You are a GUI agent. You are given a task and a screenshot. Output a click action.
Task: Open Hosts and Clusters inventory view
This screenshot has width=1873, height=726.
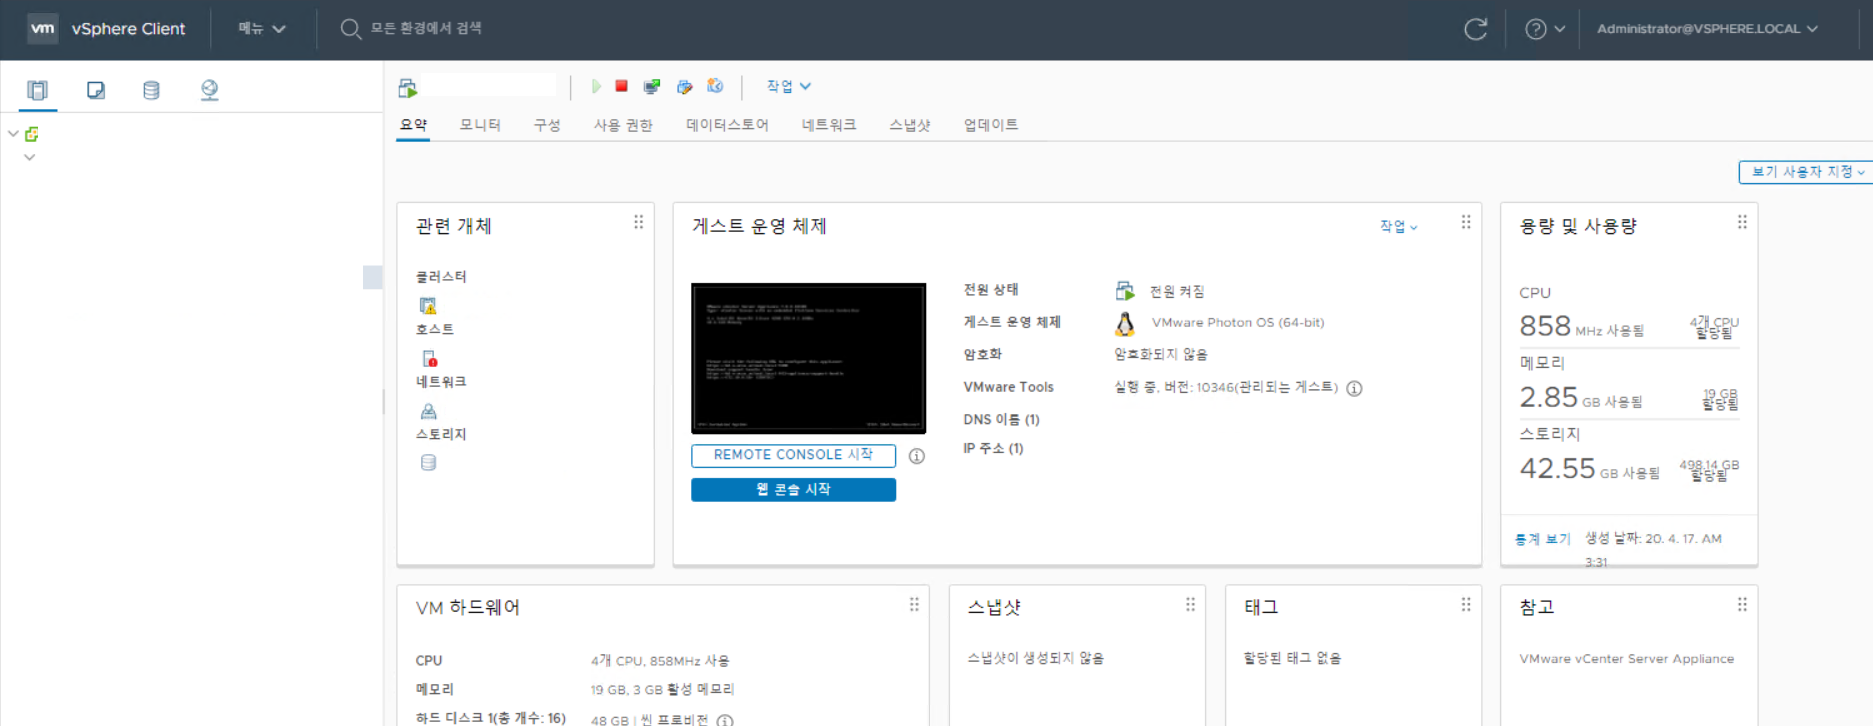click(37, 90)
